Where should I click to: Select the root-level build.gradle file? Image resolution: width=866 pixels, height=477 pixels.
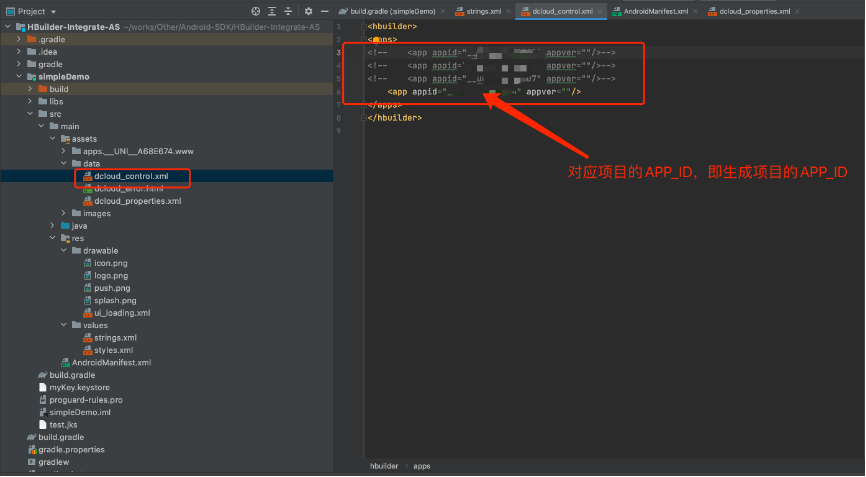pos(61,437)
